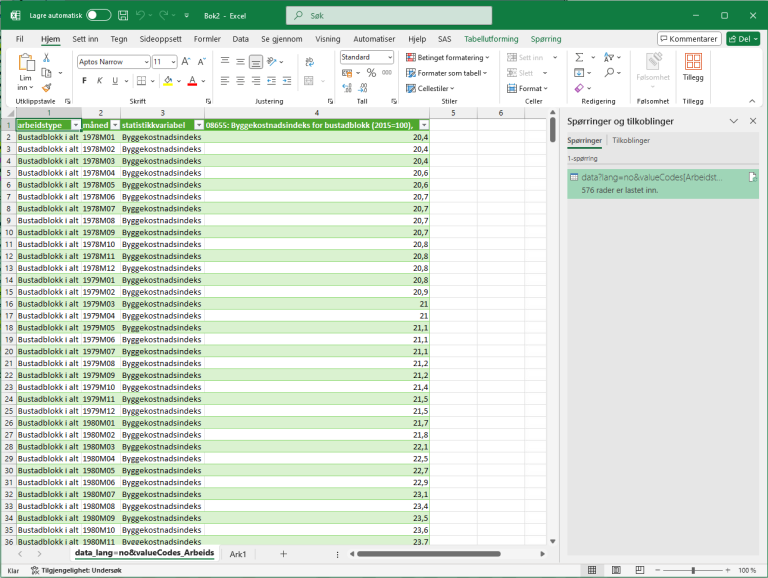
Task: Click the format painter brush icon
Action: (46, 88)
